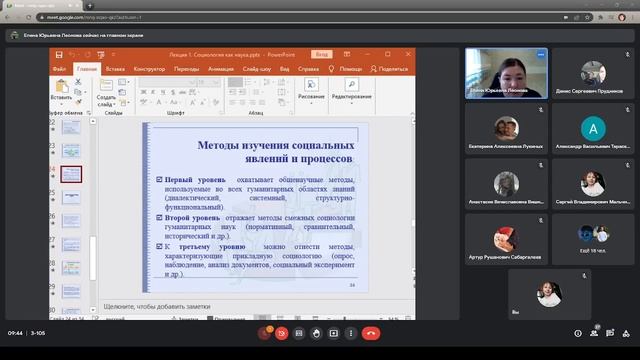The height and width of the screenshot is (360, 640).
Task: Click notes field Щелкните, чтобы добавить заметки
Action: click(x=157, y=306)
